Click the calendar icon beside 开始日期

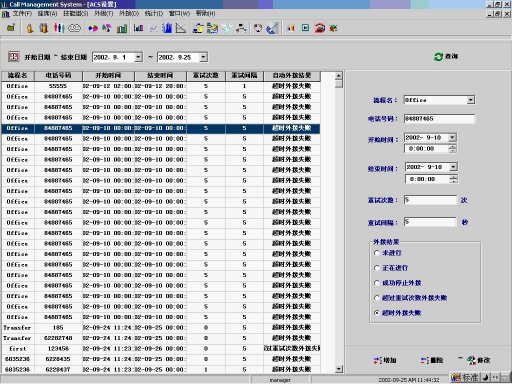tap(13, 57)
